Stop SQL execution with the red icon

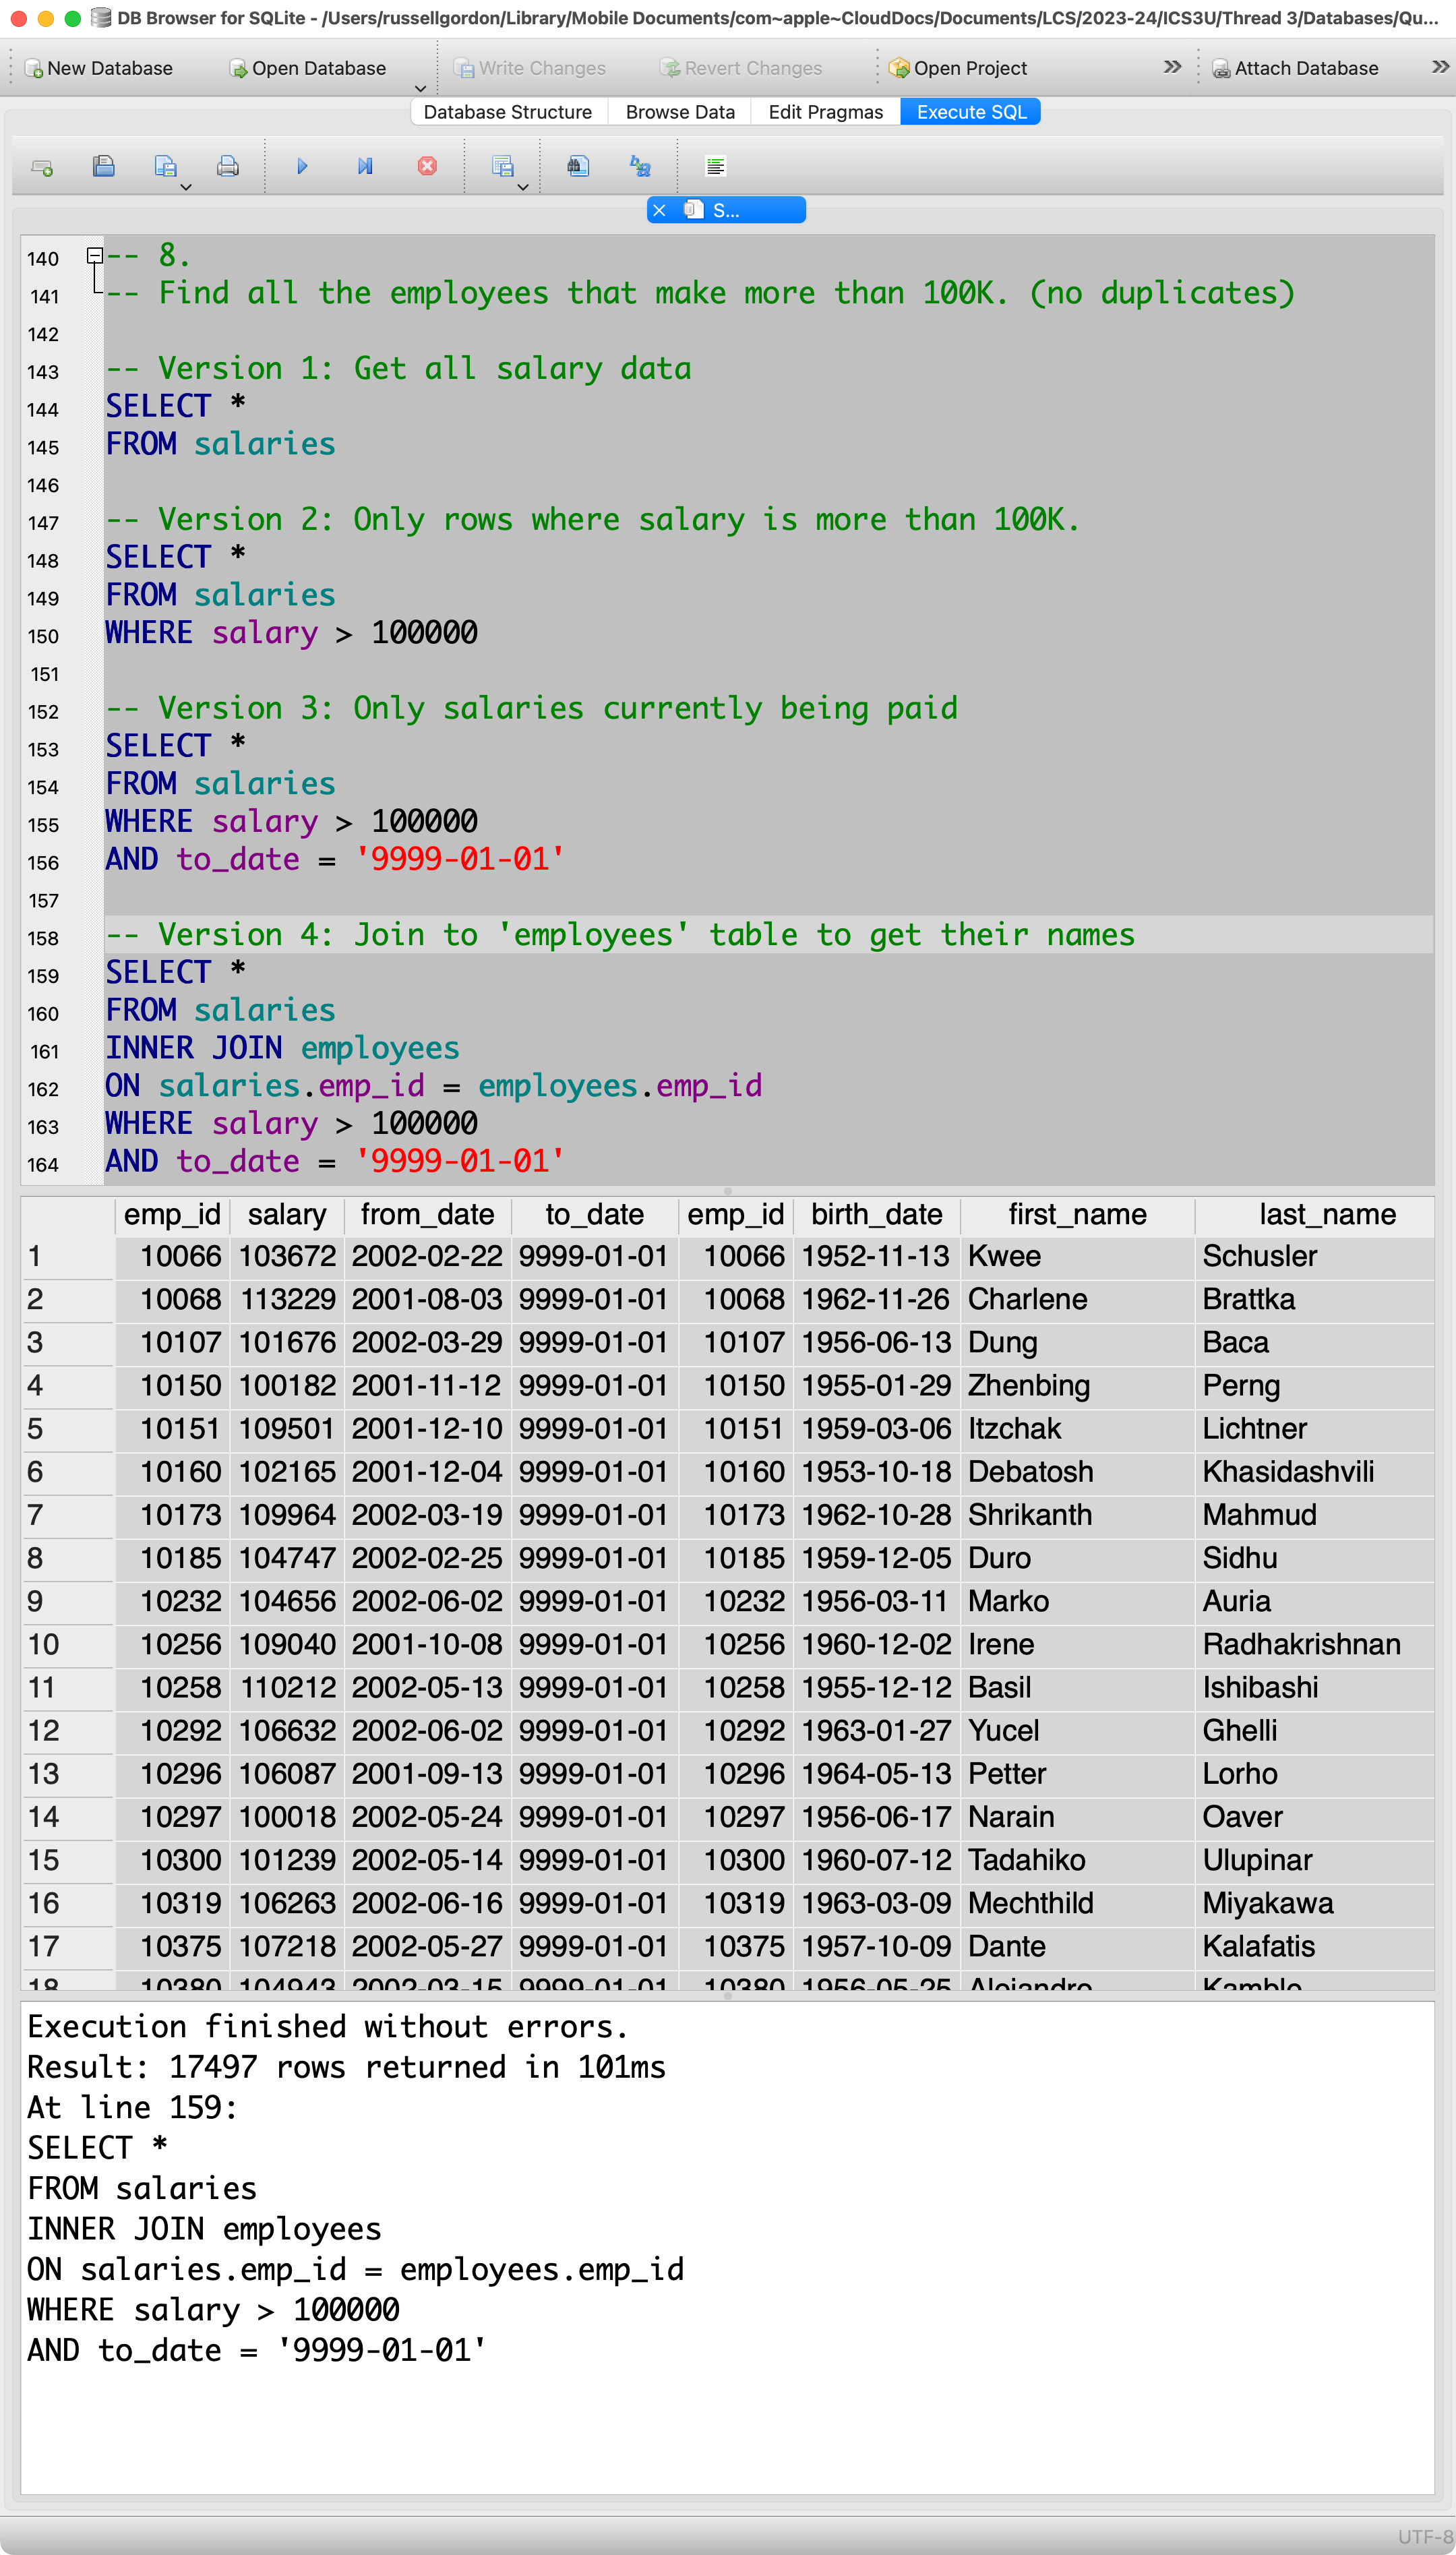click(427, 167)
